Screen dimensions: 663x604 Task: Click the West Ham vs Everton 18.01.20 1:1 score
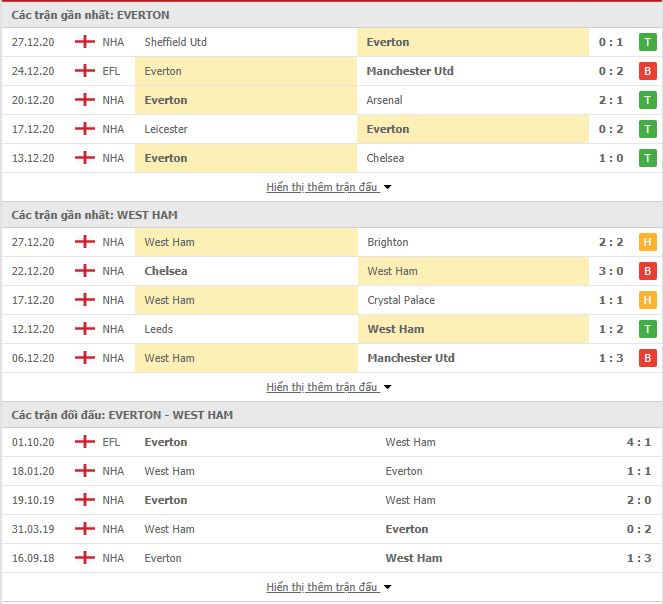(638, 471)
